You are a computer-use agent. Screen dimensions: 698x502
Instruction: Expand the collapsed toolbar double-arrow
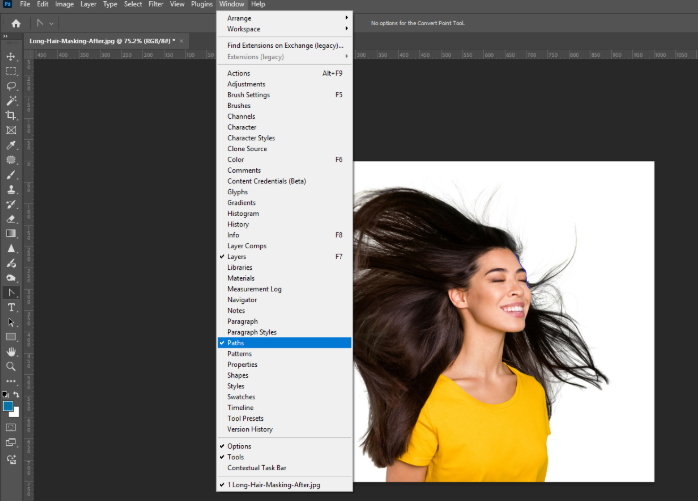pyautogui.click(x=5, y=36)
